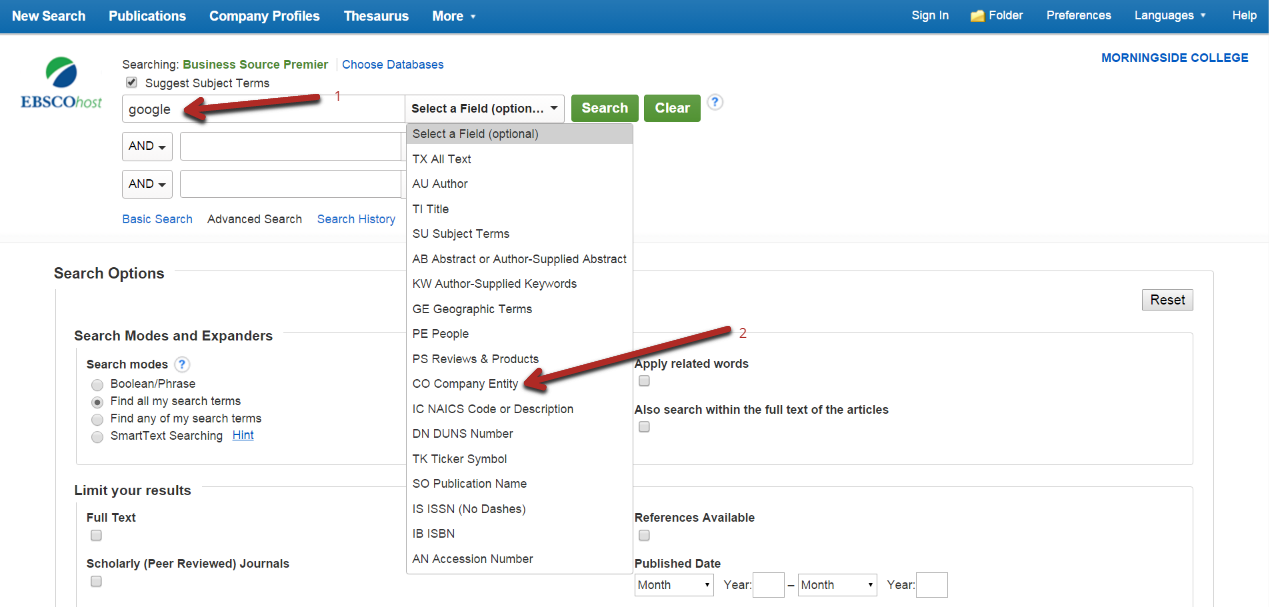The image size is (1269, 607).
Task: Choose KW Author-Supplied Keywords field
Action: click(520, 284)
